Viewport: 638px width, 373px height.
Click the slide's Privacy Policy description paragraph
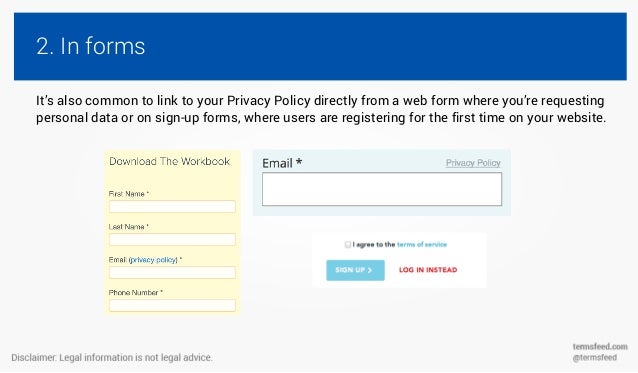coord(321,109)
